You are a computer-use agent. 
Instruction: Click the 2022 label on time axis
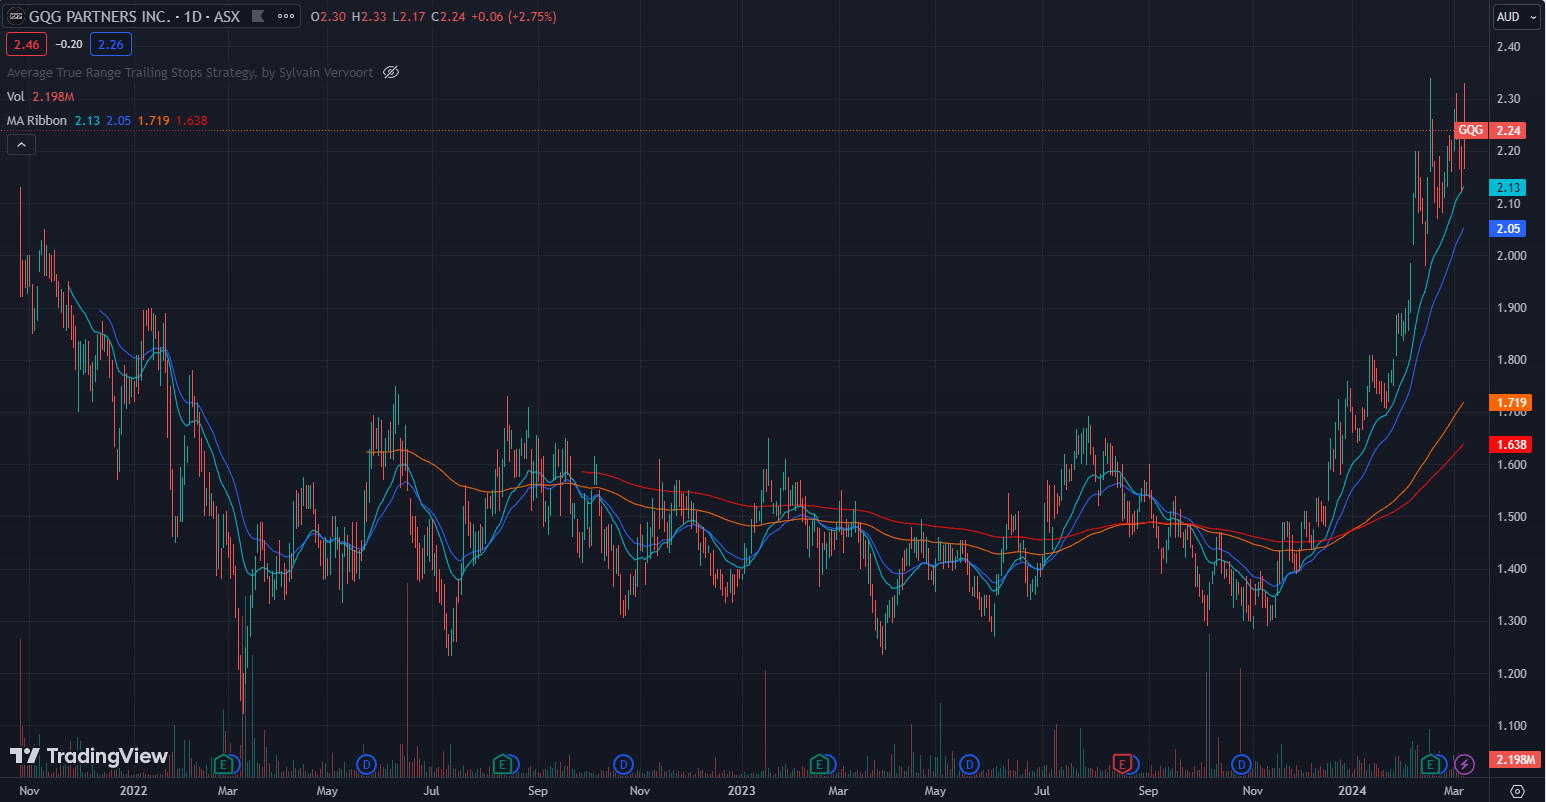133,791
